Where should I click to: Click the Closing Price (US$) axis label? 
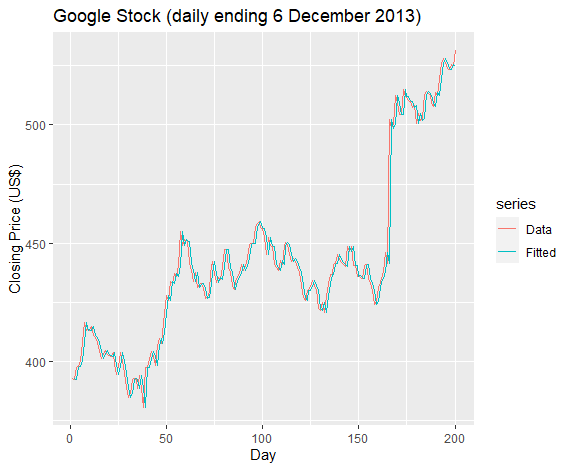tap(15, 229)
